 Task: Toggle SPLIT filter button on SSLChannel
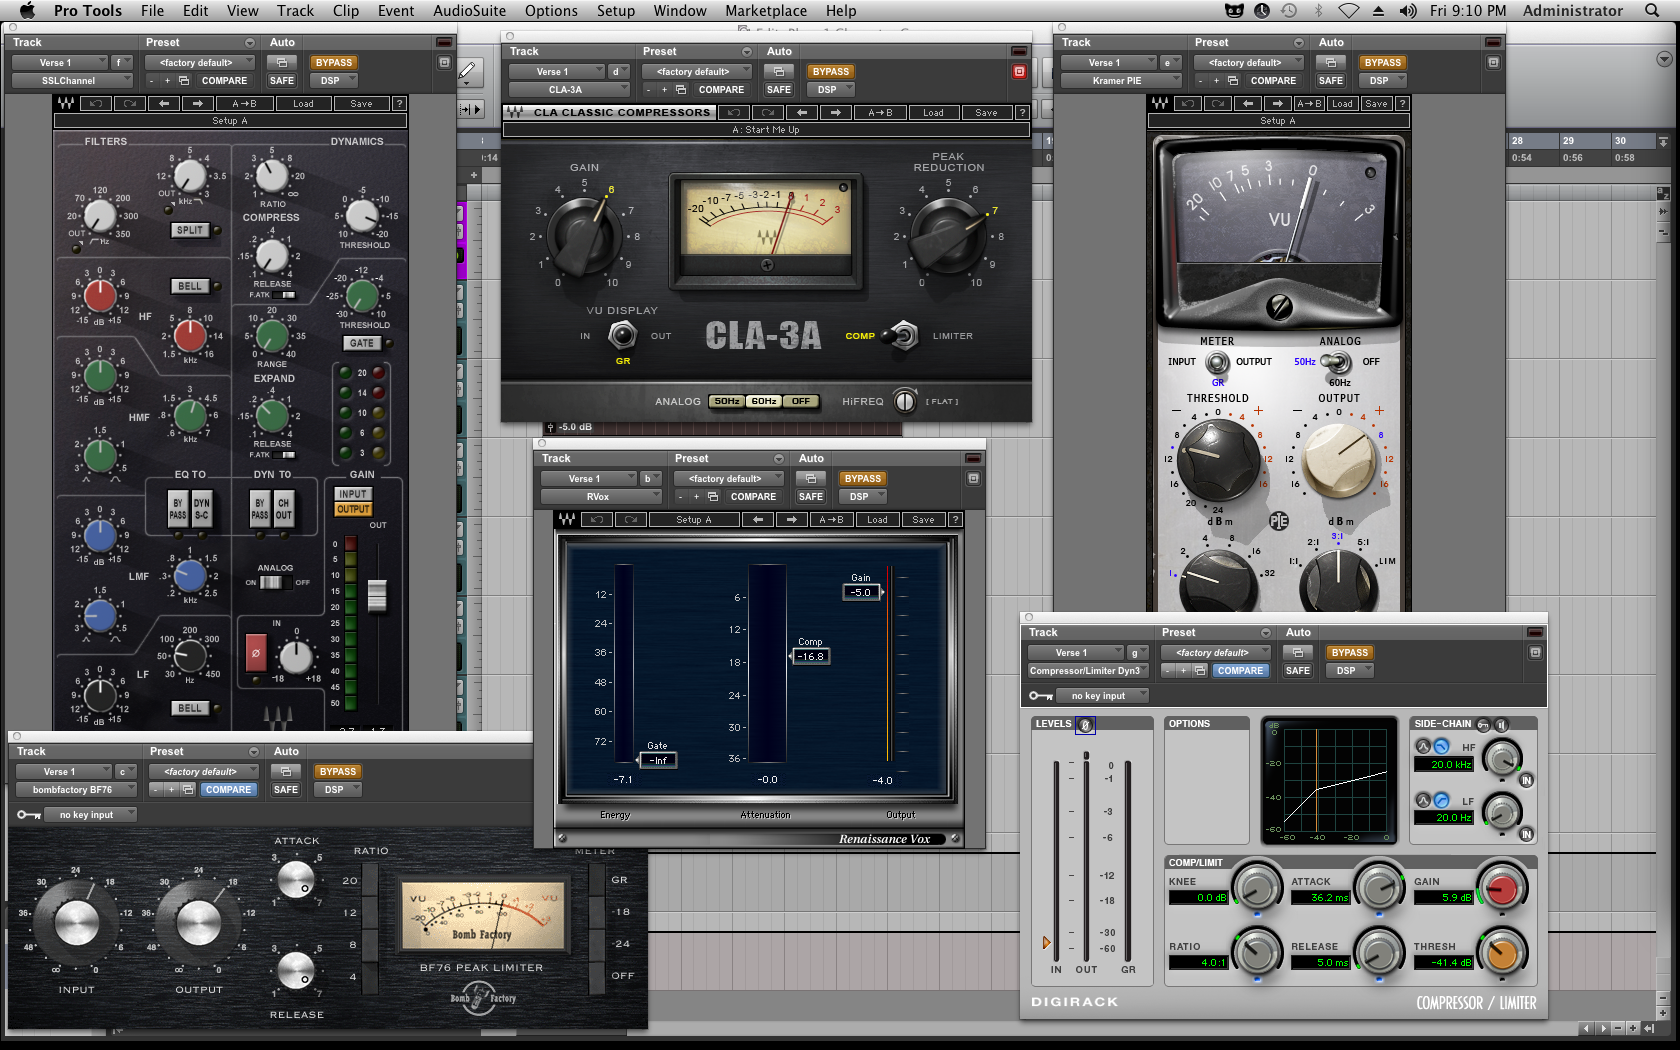[x=189, y=230]
